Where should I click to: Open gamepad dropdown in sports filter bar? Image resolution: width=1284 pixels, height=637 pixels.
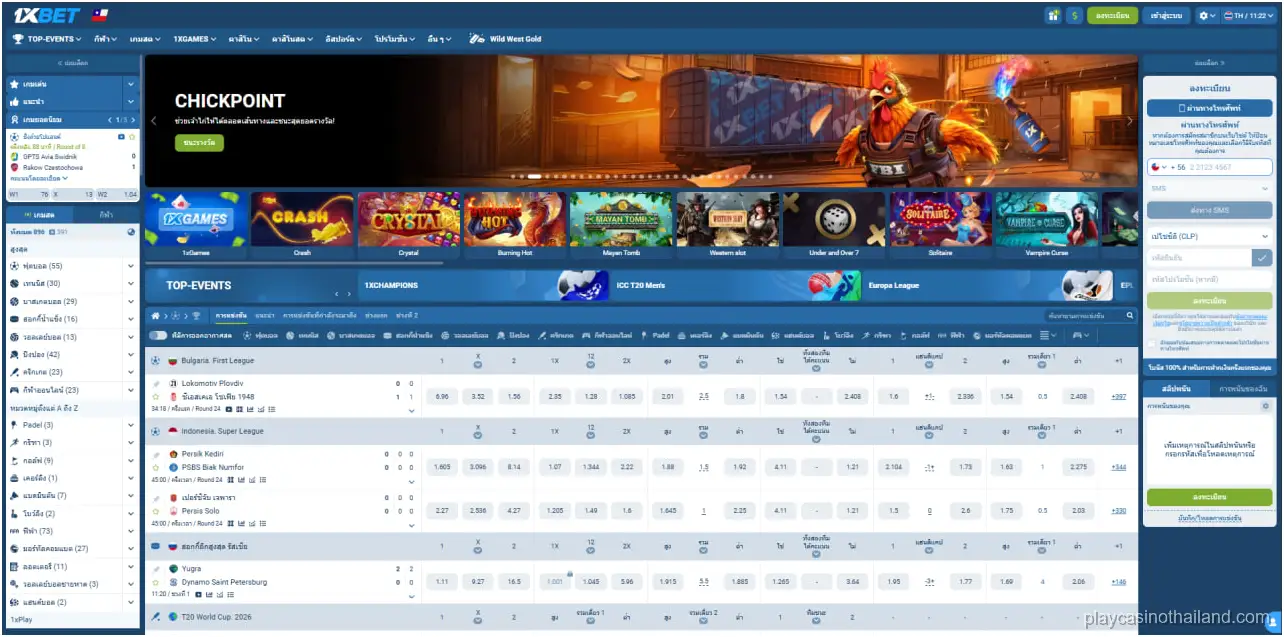pos(1081,335)
